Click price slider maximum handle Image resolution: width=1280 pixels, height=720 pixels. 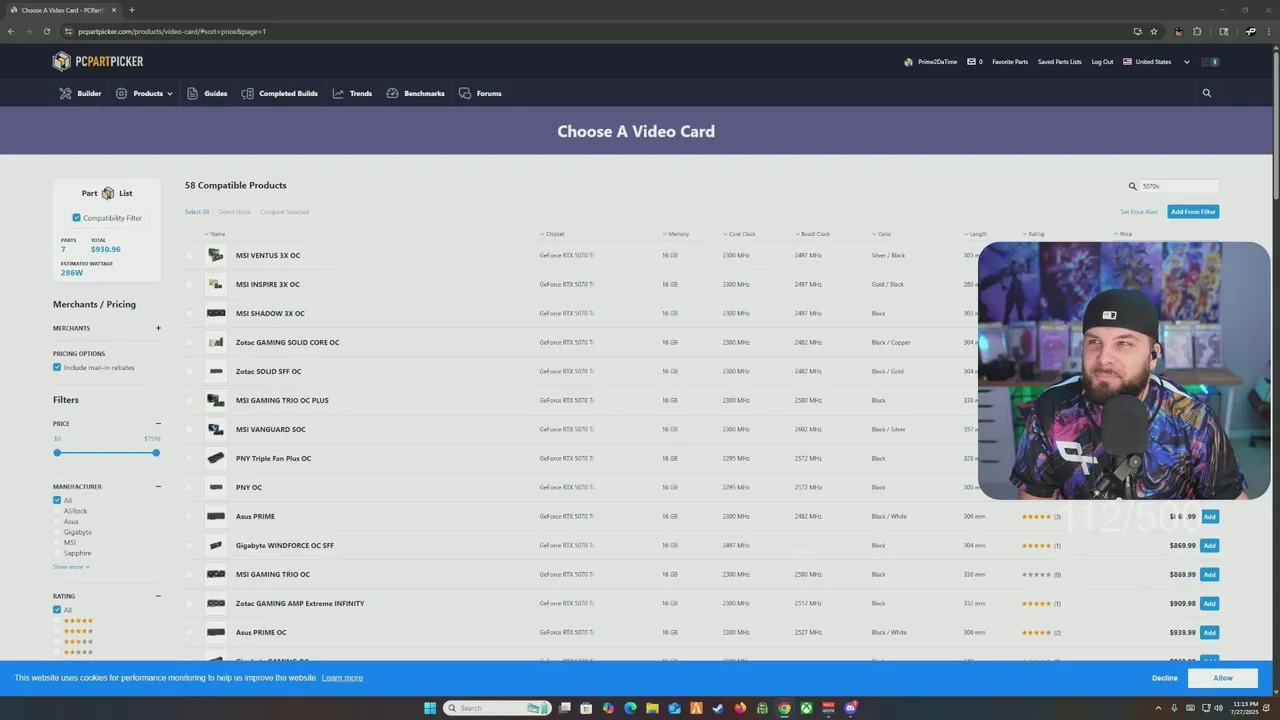156,453
